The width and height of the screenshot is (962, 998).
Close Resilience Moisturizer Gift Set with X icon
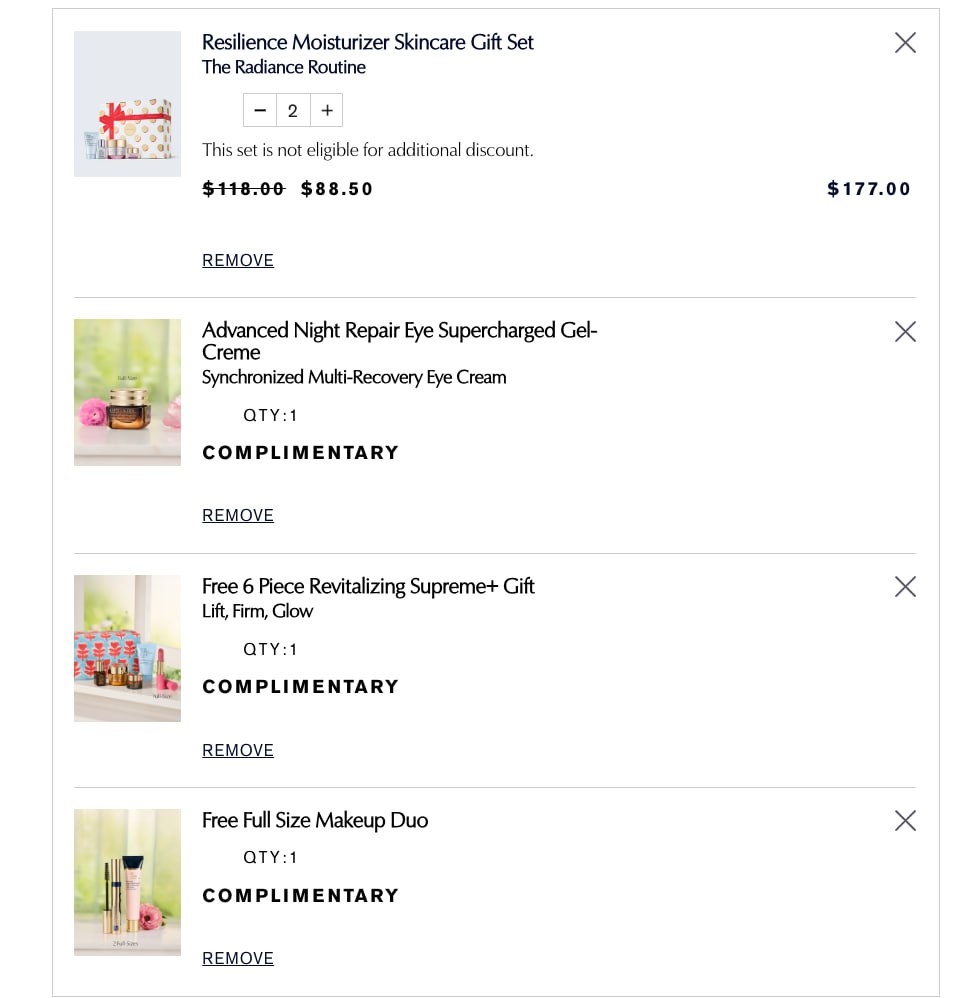pyautogui.click(x=905, y=42)
